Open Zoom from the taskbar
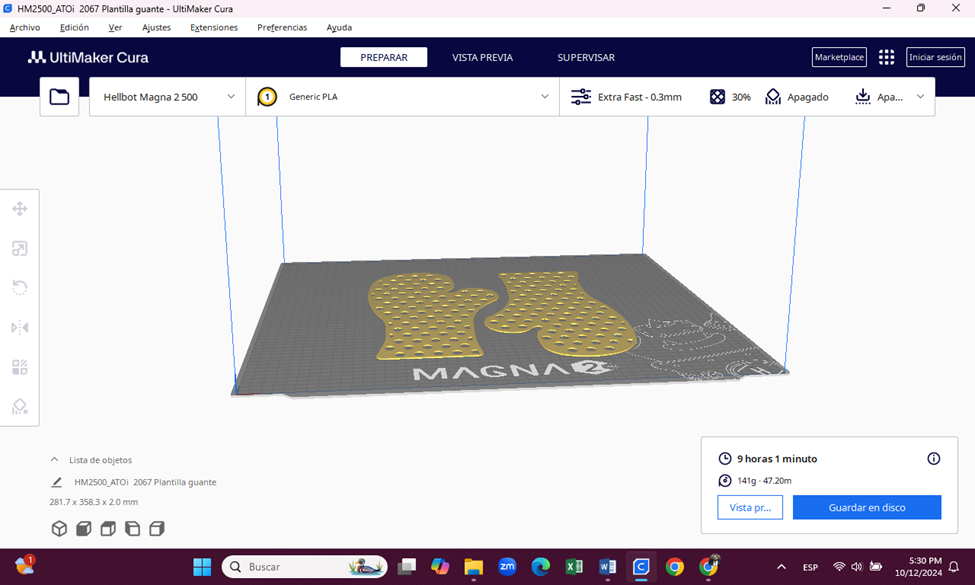 click(507, 566)
